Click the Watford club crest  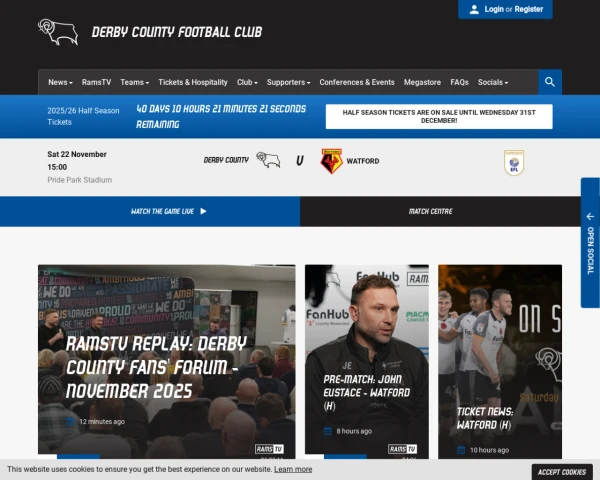click(331, 161)
